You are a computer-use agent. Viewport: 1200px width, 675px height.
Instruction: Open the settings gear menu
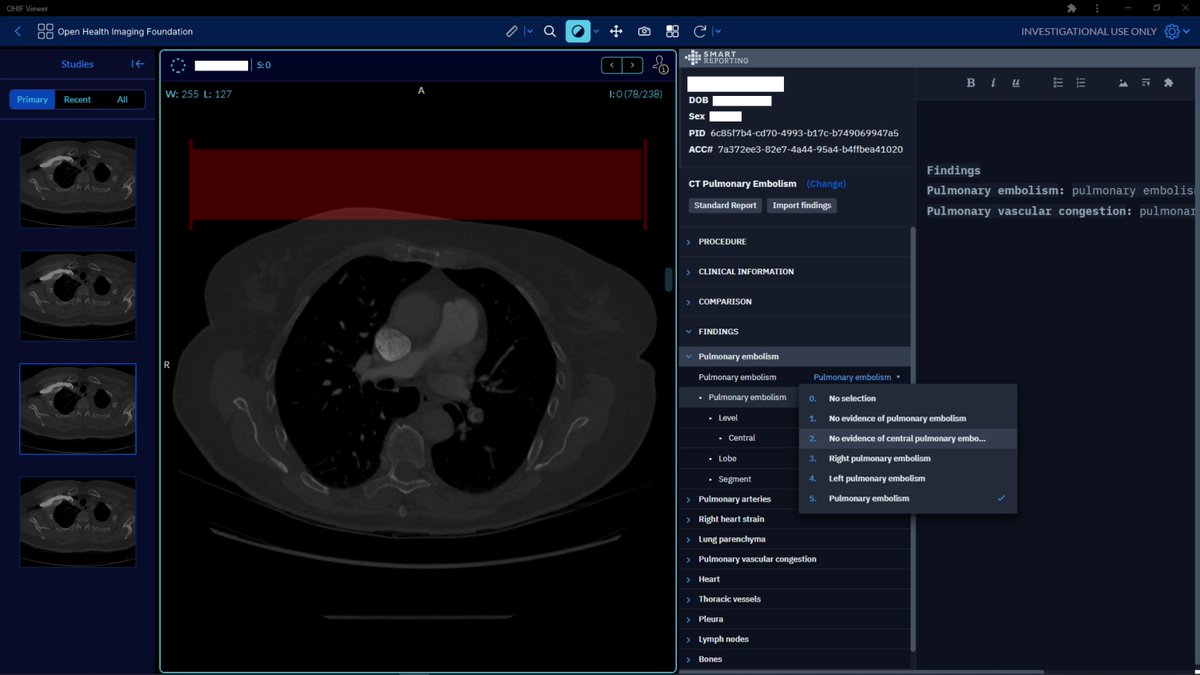pyautogui.click(x=1172, y=31)
